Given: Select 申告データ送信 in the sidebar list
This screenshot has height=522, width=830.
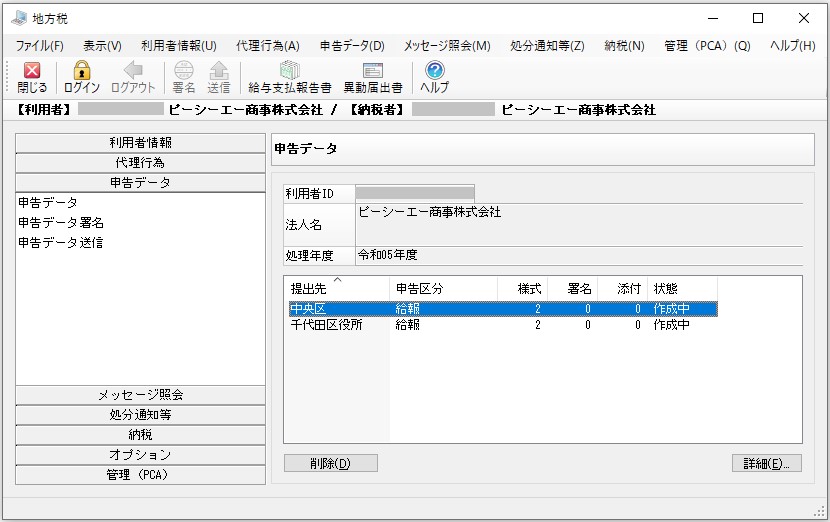Looking at the screenshot, I should click(x=61, y=243).
